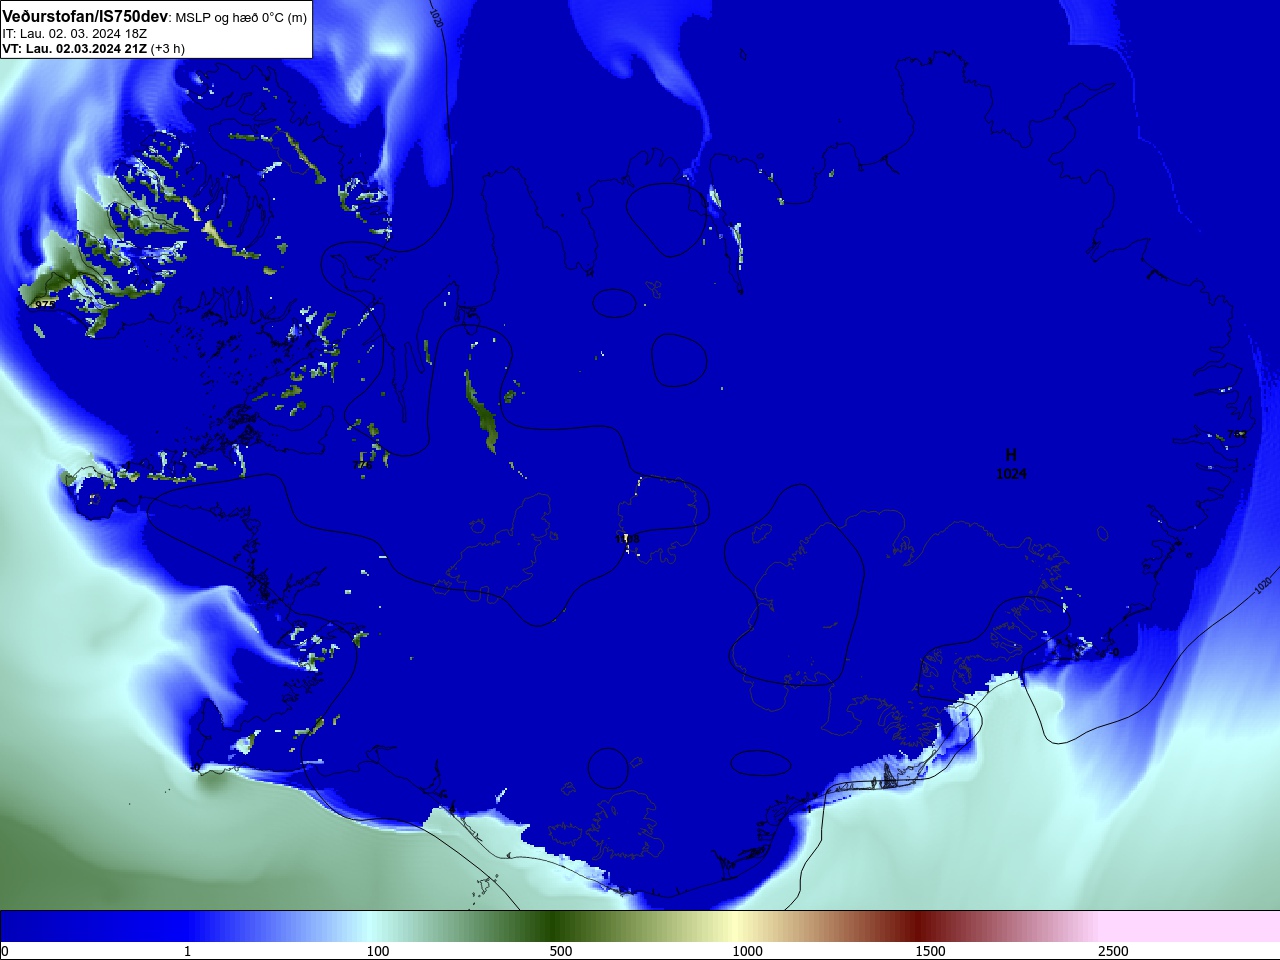This screenshot has width=1280, height=960.
Task: Click the color scale label '0'
Action: [4, 951]
